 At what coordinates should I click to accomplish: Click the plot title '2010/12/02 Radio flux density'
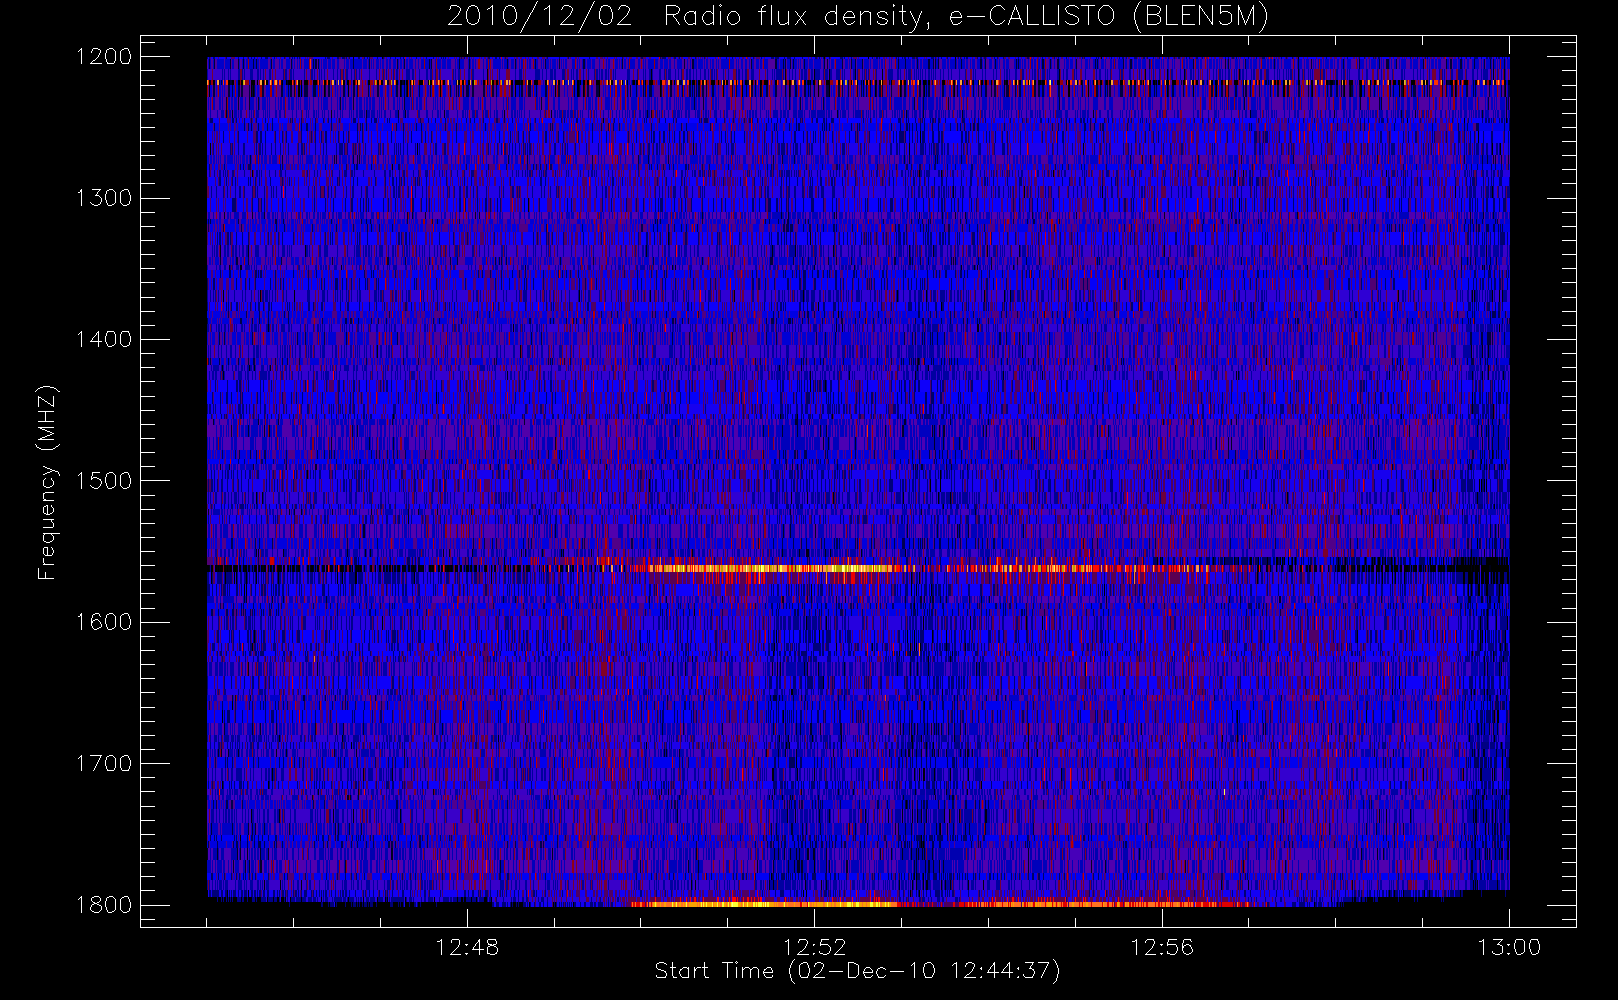click(857, 17)
